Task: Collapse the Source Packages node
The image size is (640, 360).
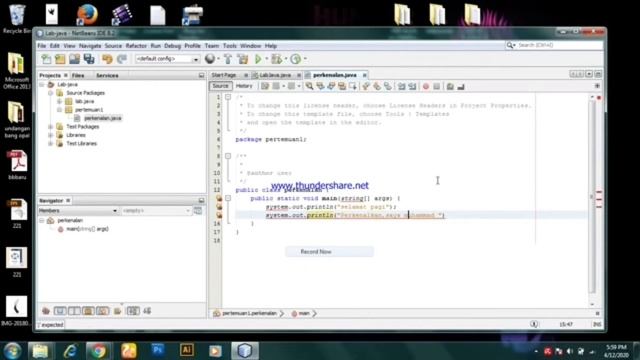Action: [50, 93]
